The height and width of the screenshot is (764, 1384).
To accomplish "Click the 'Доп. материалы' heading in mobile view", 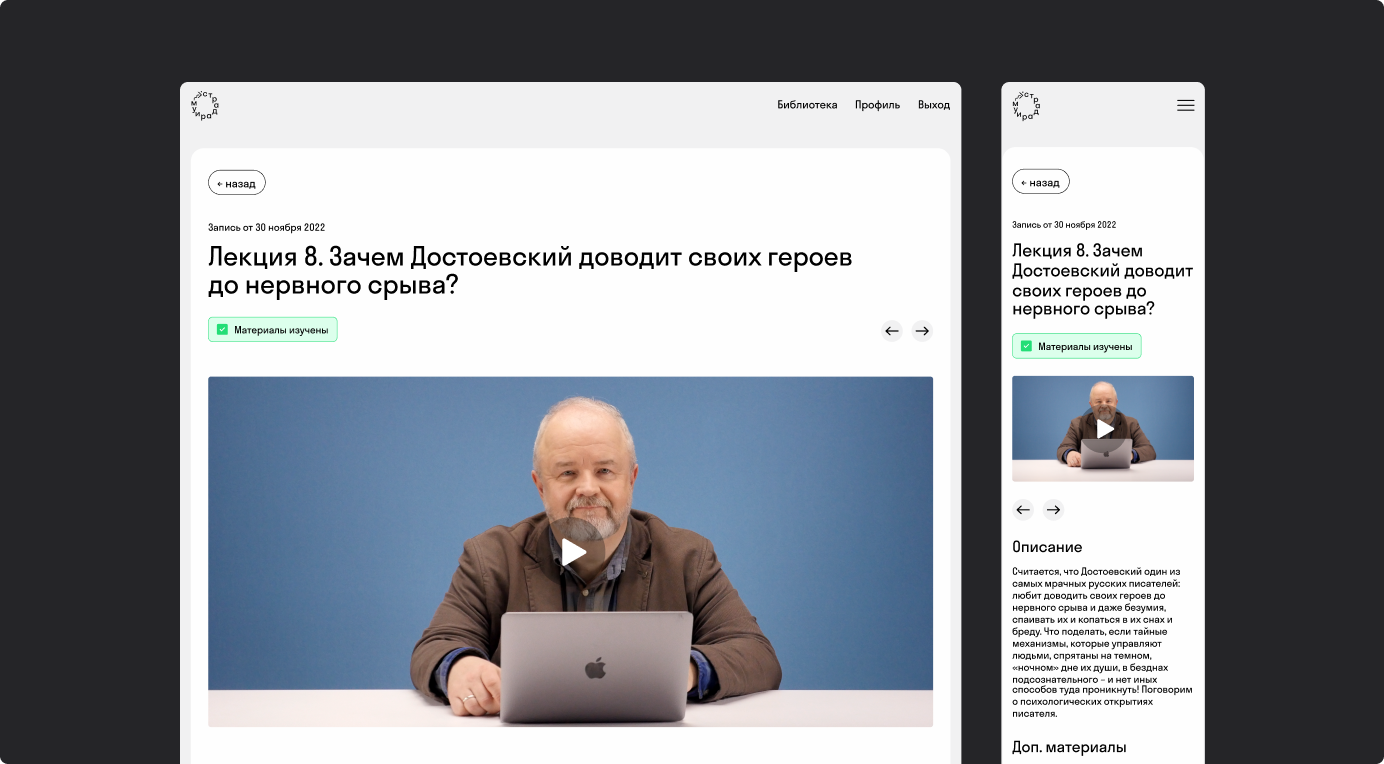I will 1069,747.
